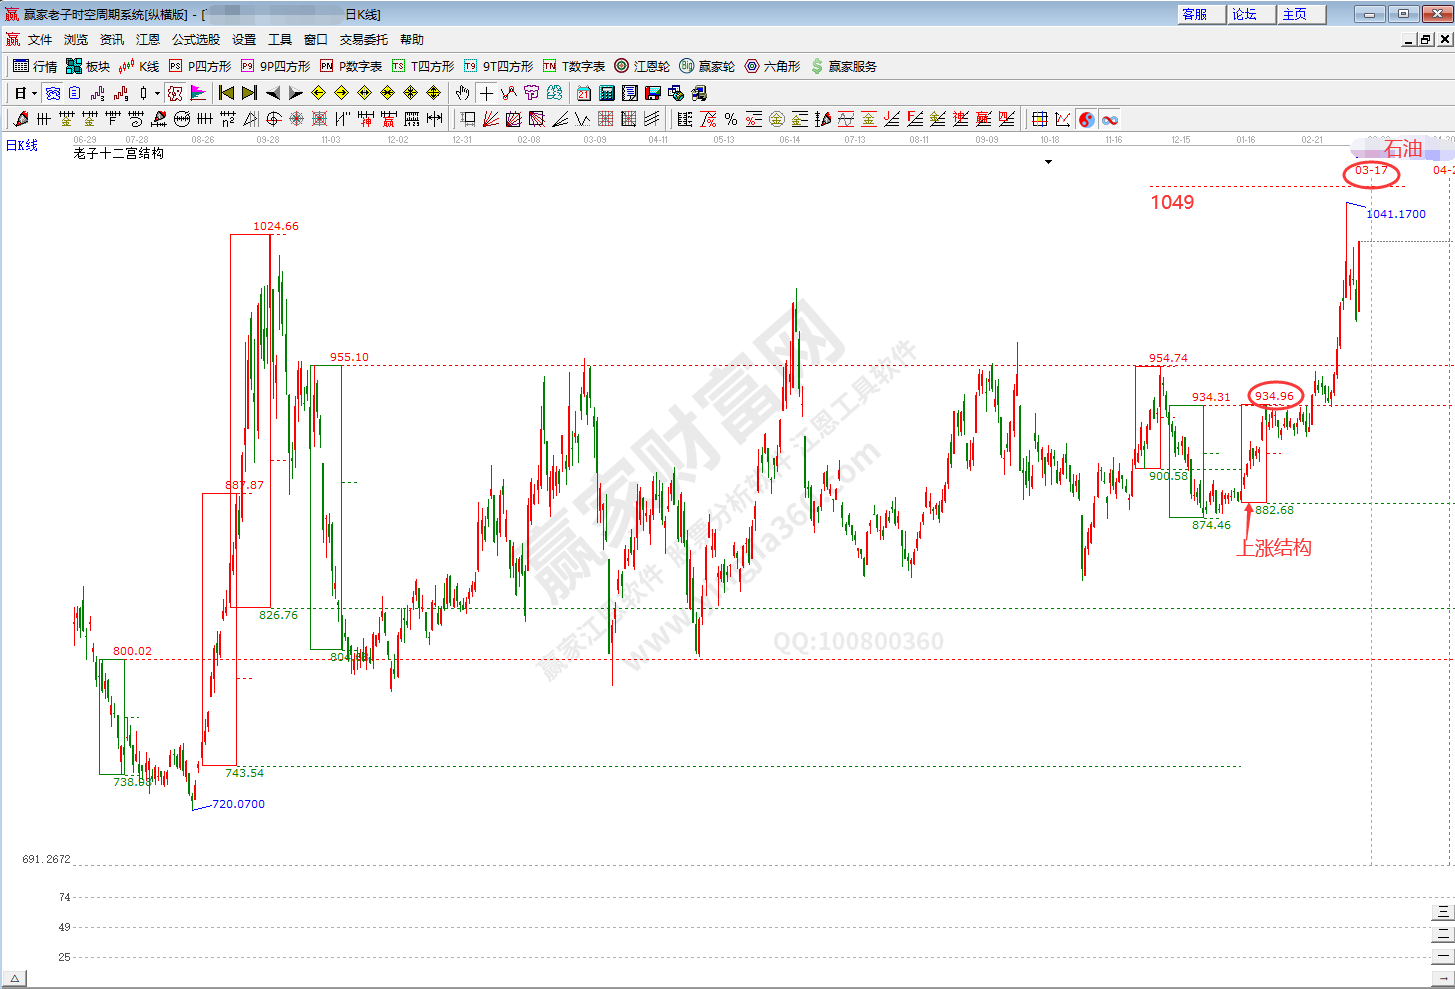This screenshot has width=1455, height=989.
Task: Click the small black triangle above chart
Action: pos(1048,162)
